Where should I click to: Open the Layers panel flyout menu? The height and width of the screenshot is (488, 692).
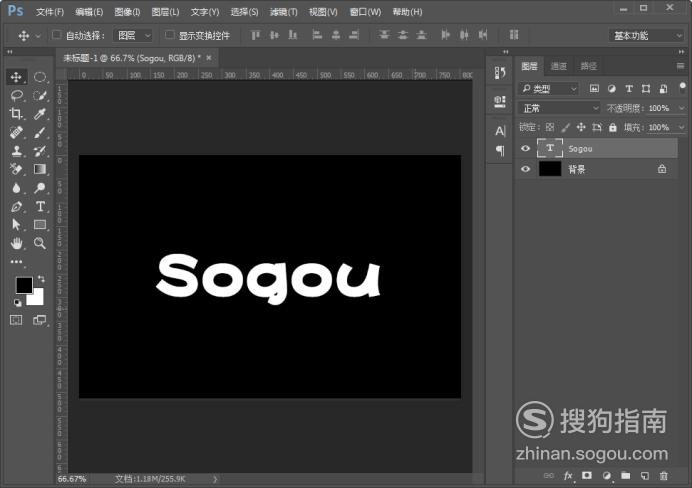point(680,66)
